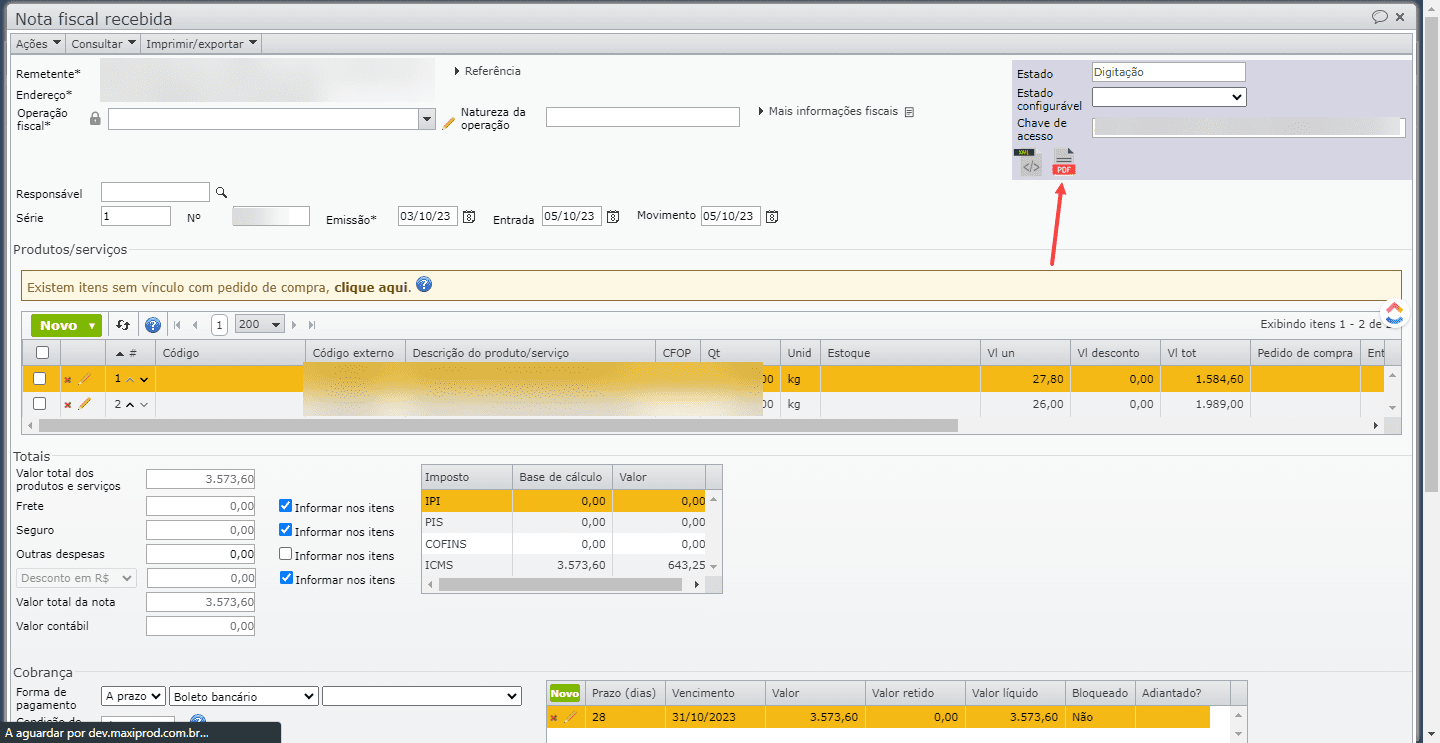Open the Desconto em R$ dropdown
1440x743 pixels.
[x=77, y=578]
